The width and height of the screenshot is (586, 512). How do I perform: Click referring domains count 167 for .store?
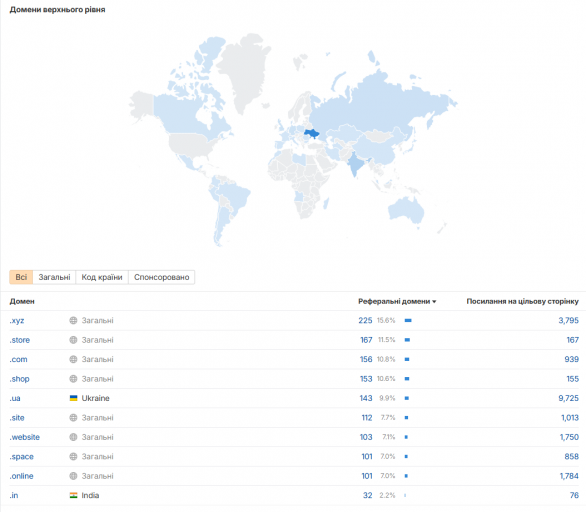tap(366, 340)
